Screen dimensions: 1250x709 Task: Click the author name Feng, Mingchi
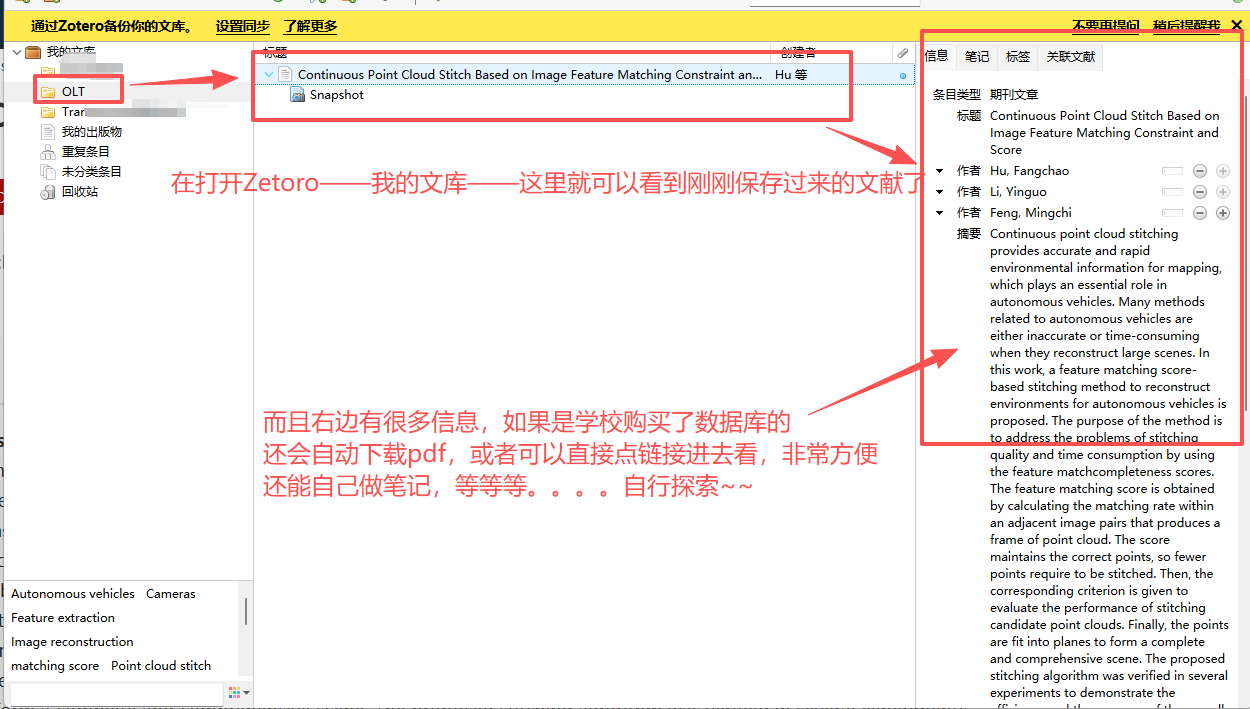point(1030,213)
